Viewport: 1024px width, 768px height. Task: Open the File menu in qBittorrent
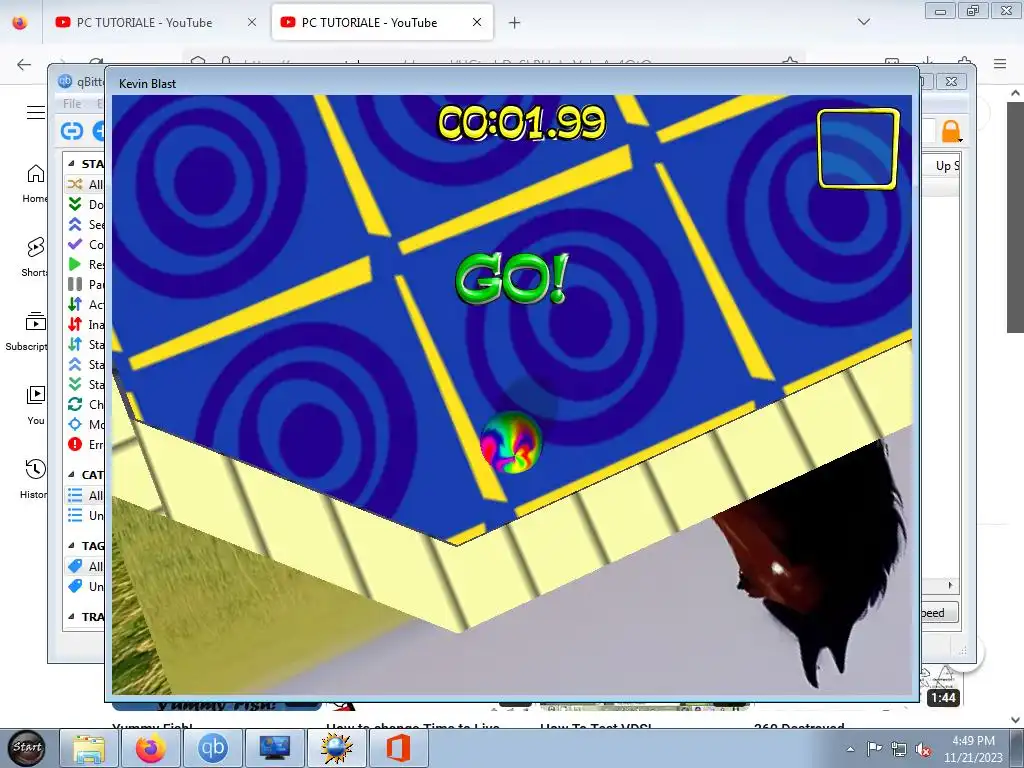click(72, 103)
